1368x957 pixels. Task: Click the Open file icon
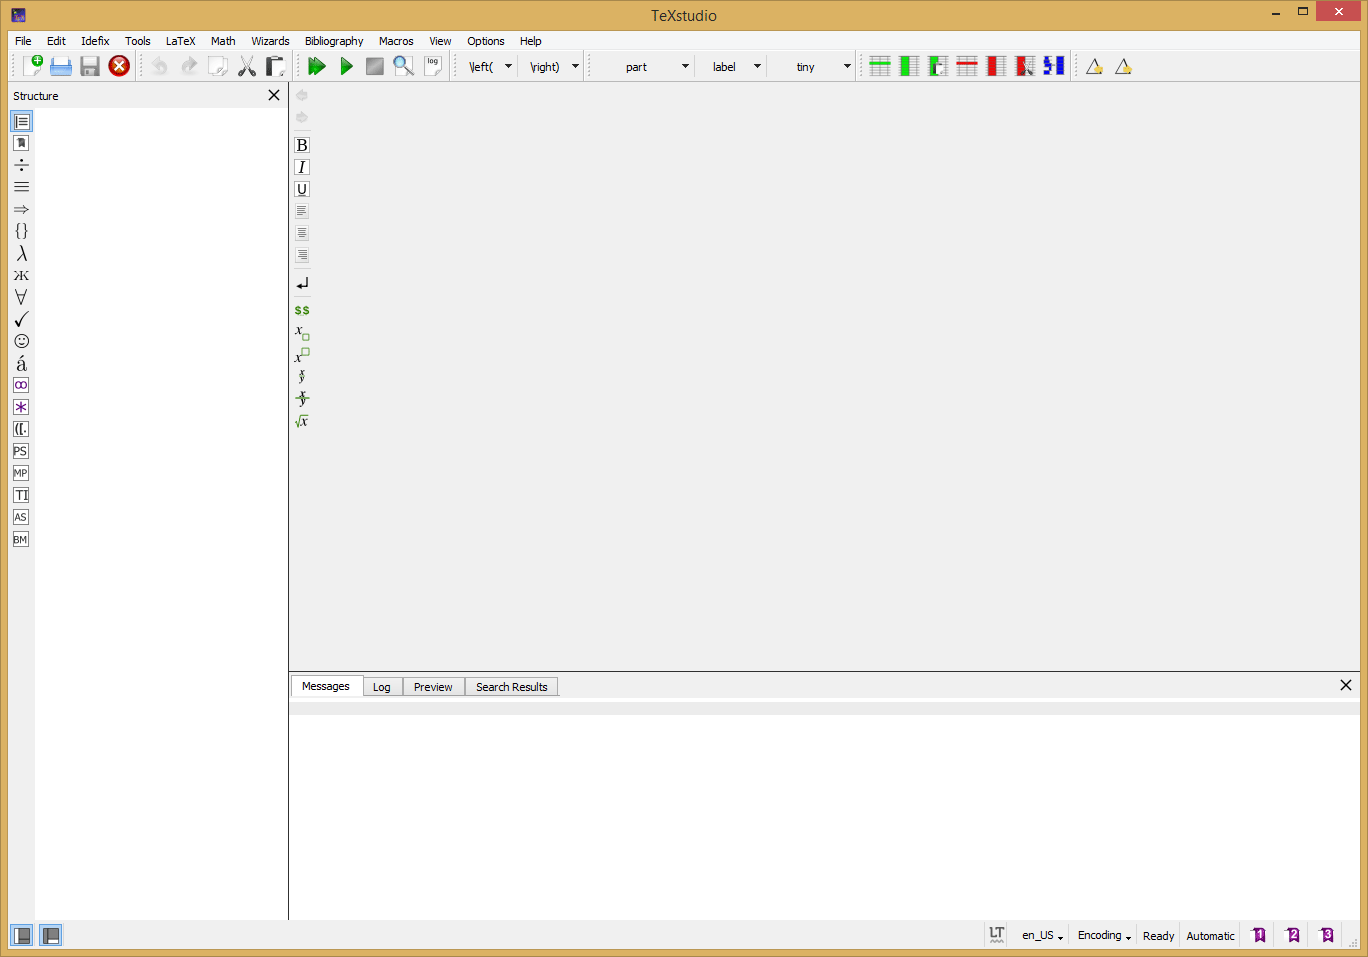61,66
